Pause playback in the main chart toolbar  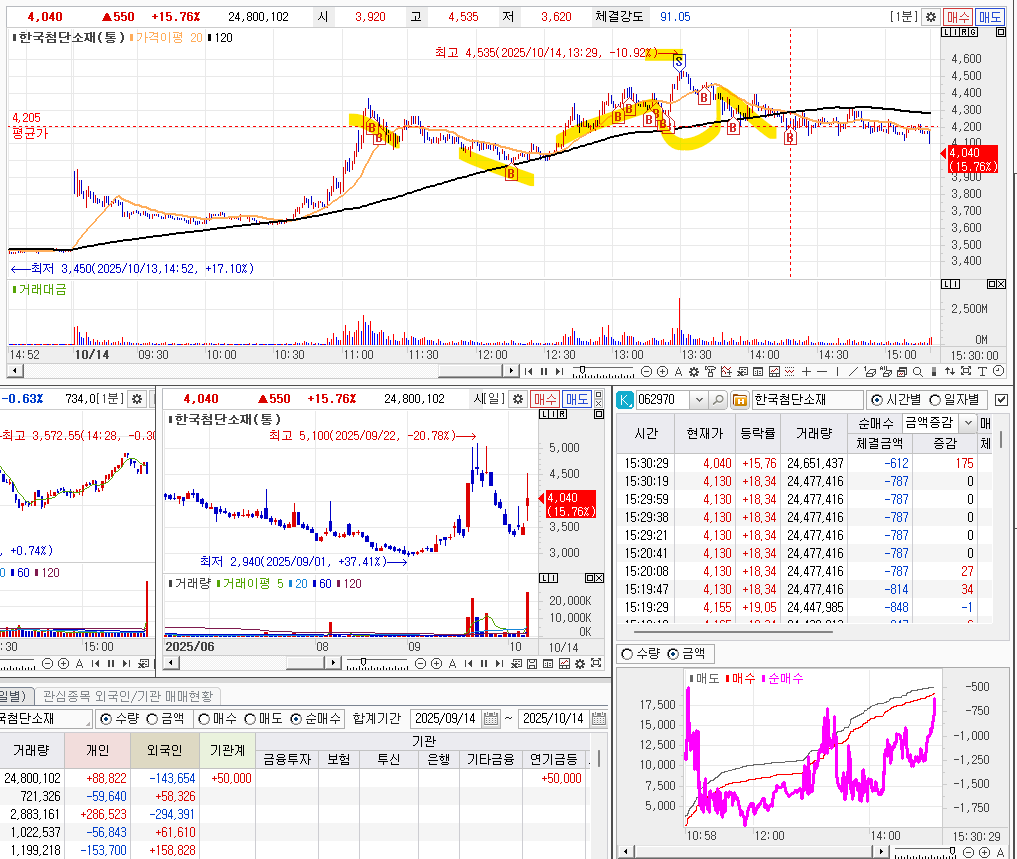click(x=544, y=372)
